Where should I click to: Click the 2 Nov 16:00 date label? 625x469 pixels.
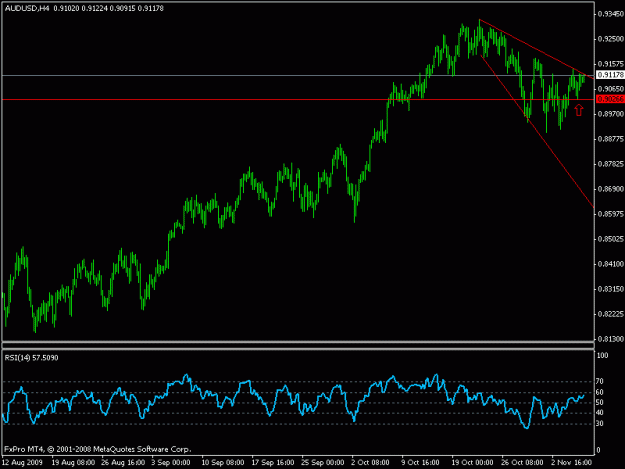tap(572, 463)
